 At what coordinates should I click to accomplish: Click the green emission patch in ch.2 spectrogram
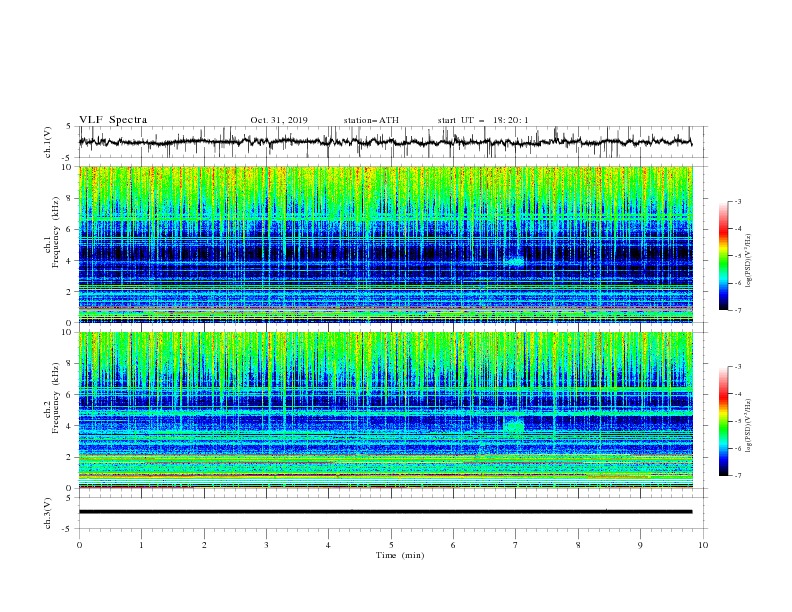[x=515, y=427]
